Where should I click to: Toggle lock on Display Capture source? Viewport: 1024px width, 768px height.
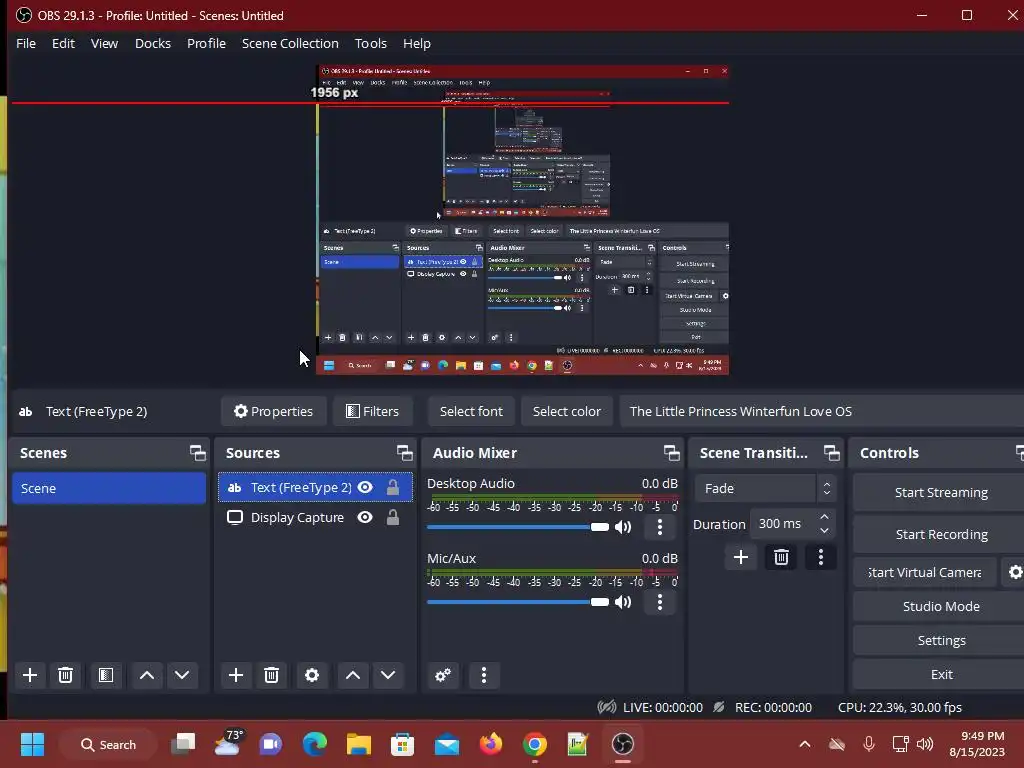[392, 517]
